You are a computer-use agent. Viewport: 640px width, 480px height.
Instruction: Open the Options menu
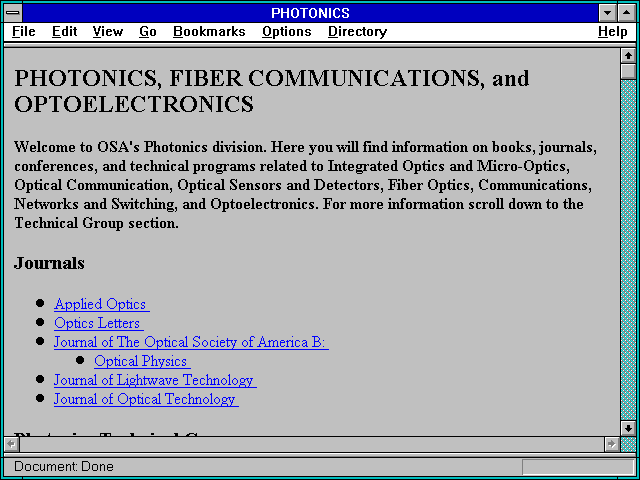pyautogui.click(x=287, y=32)
